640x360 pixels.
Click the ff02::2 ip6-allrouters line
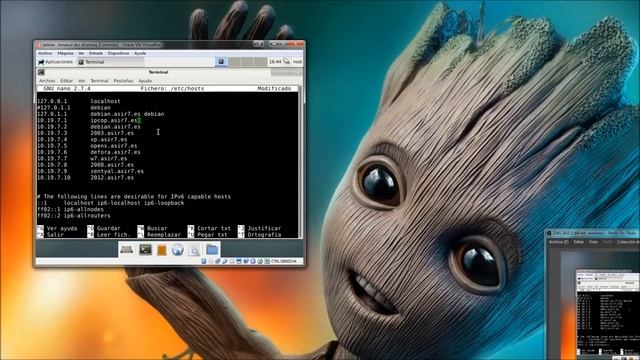pyautogui.click(x=73, y=216)
